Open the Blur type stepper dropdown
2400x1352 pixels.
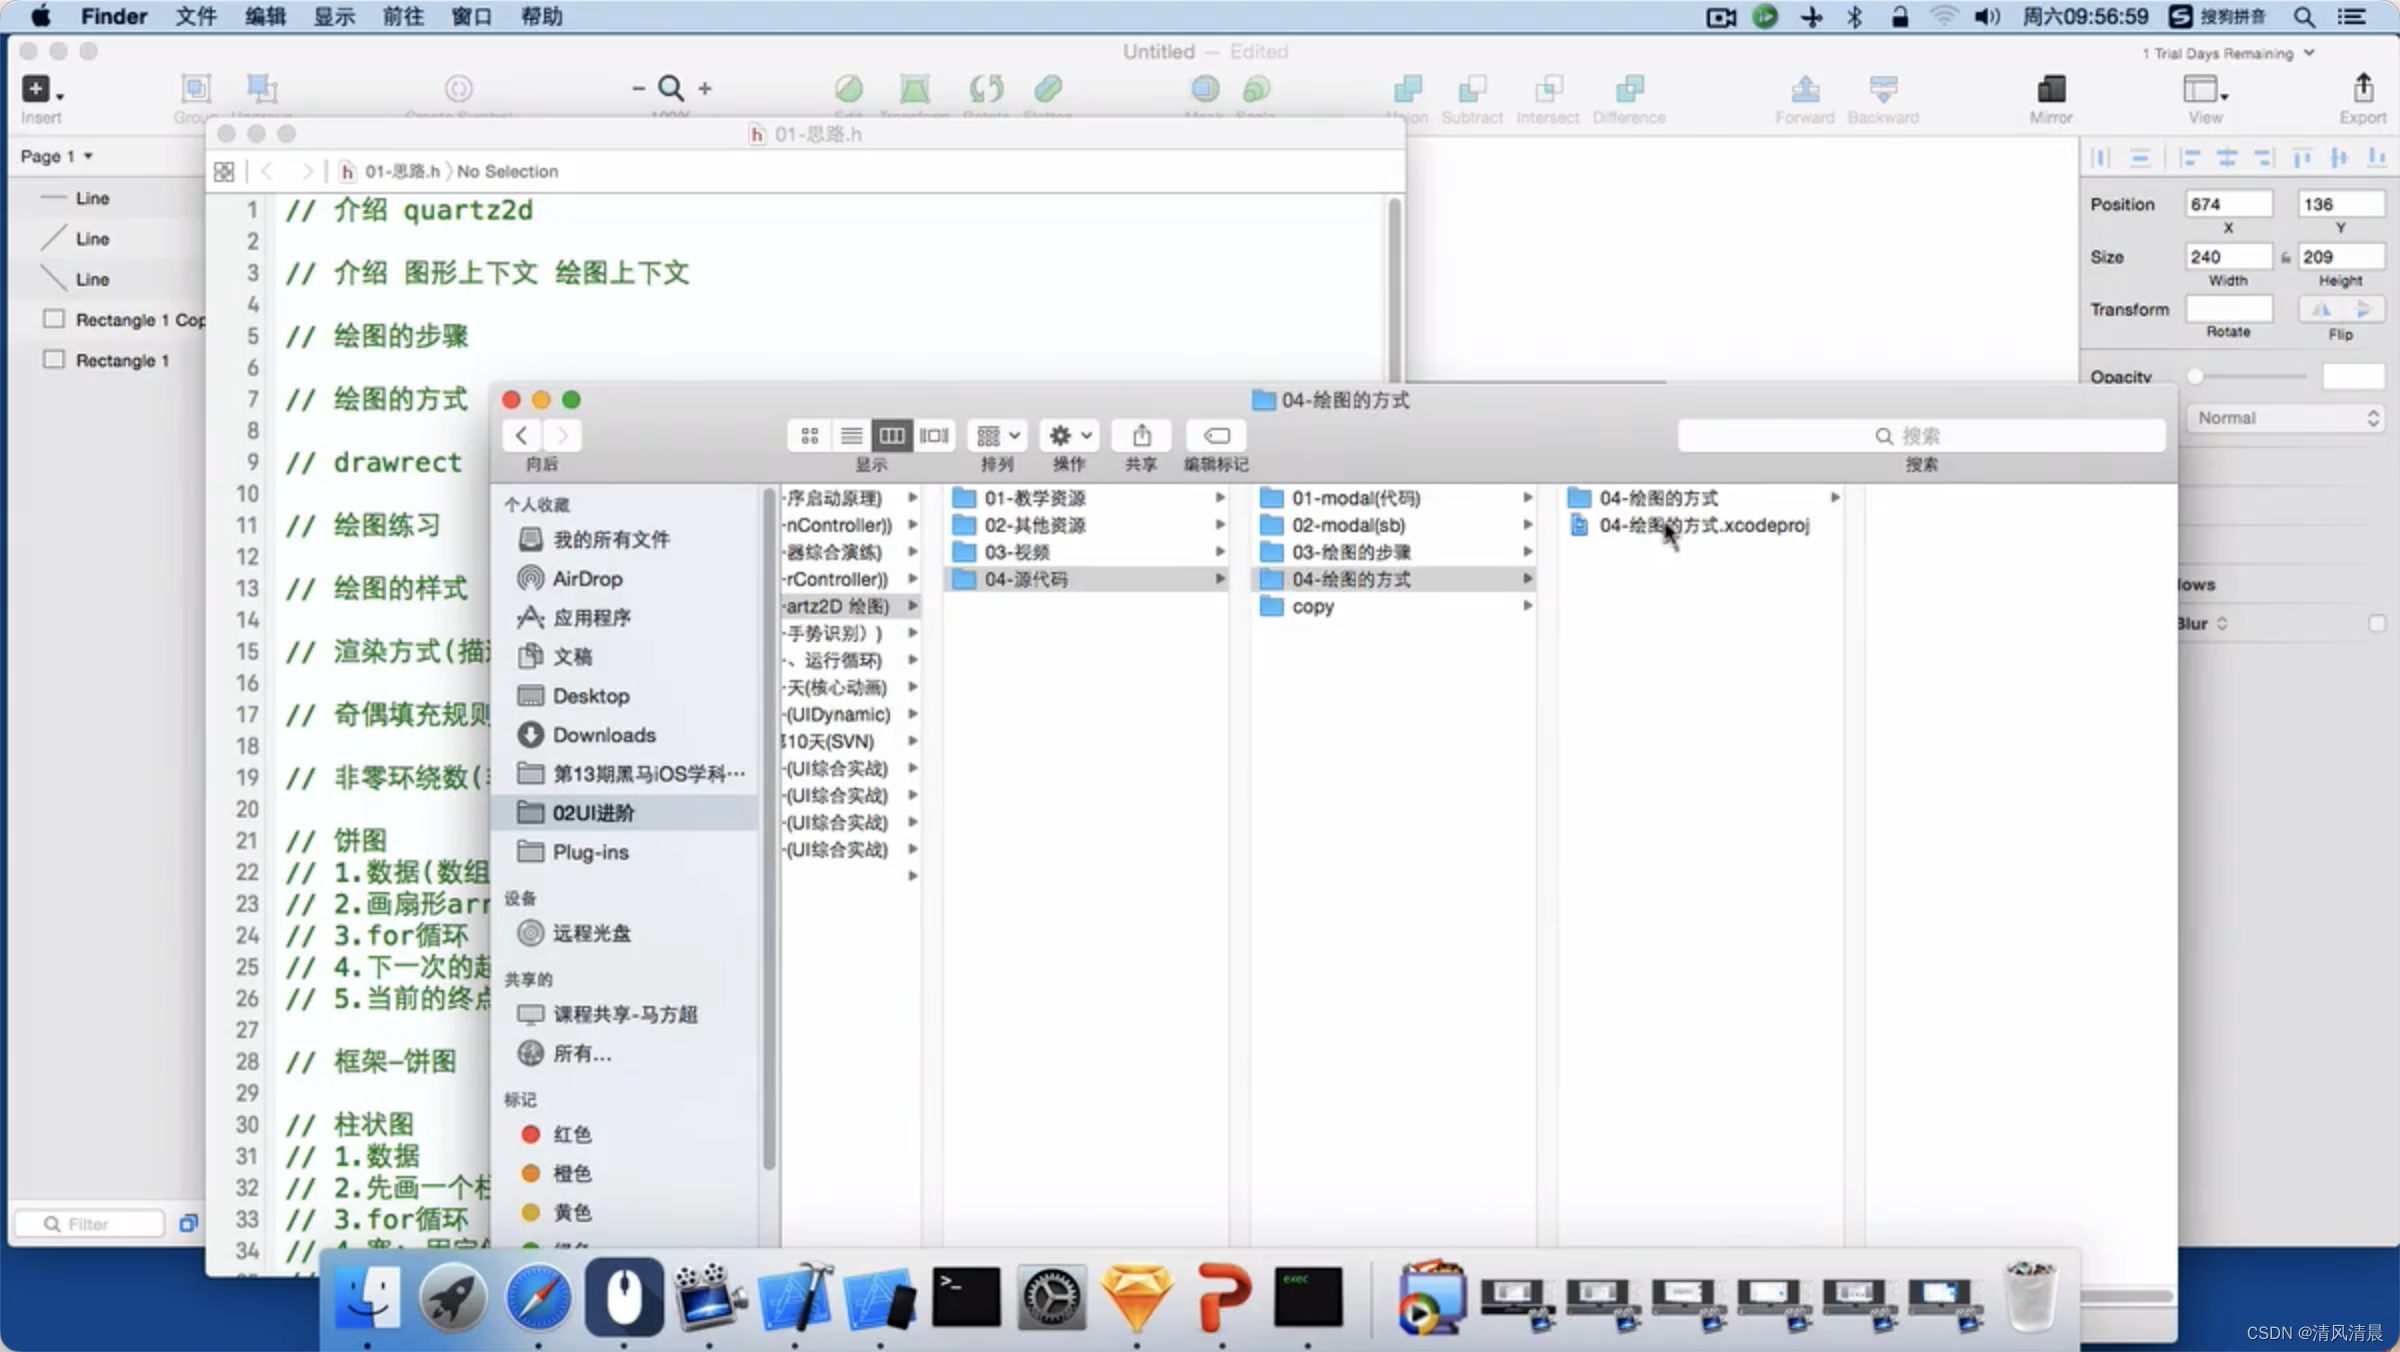click(x=2222, y=623)
